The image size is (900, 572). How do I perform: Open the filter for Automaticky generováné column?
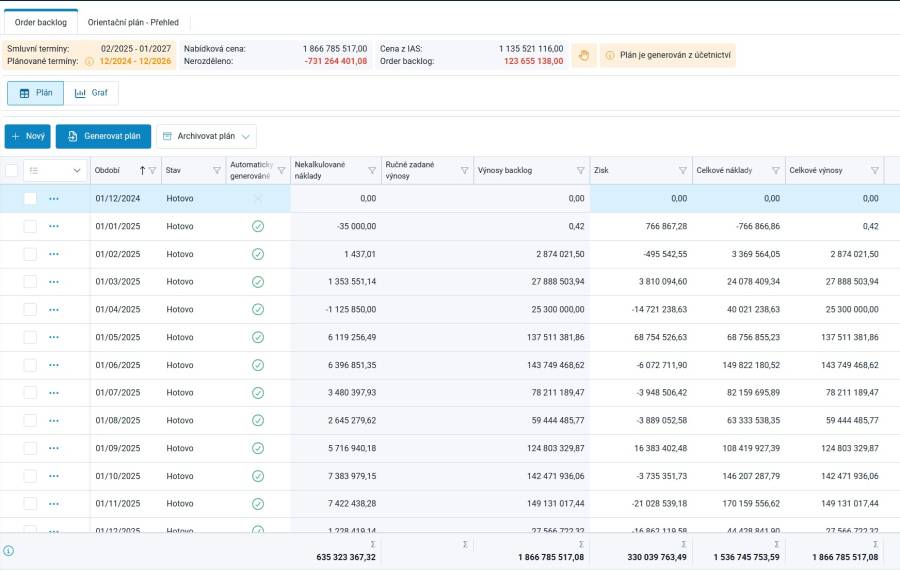tap(282, 170)
